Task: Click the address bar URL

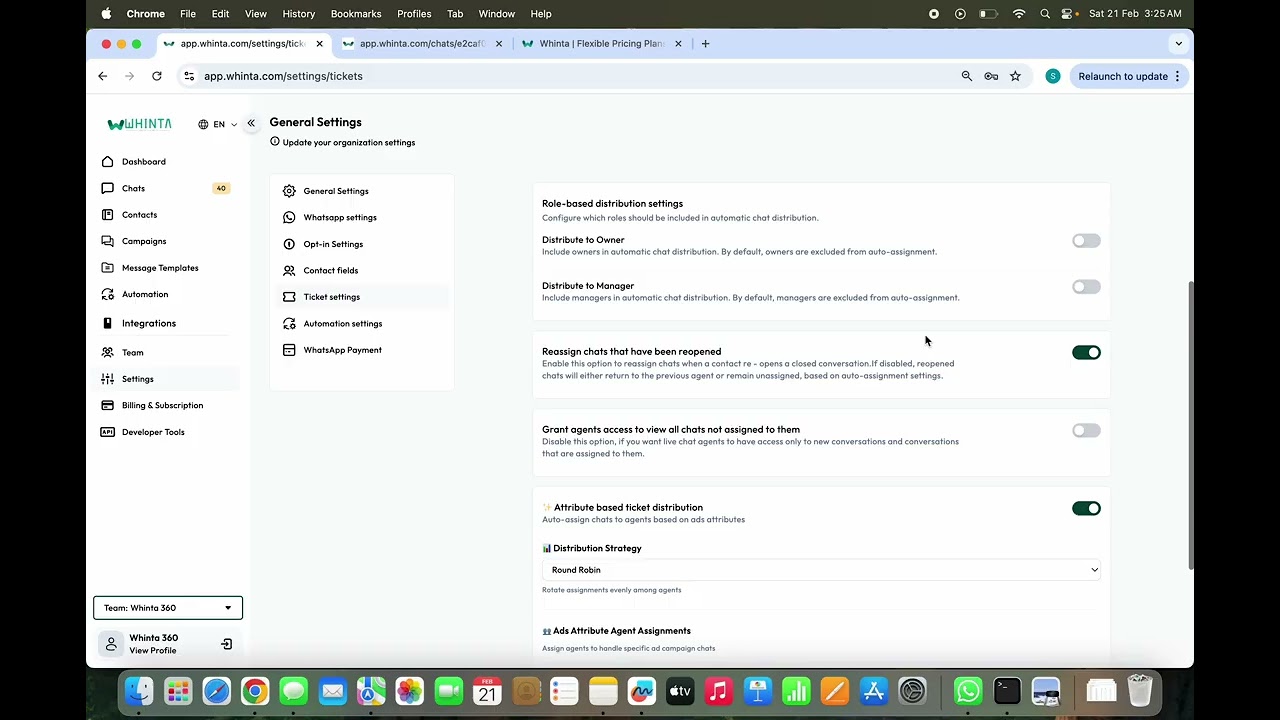Action: click(x=283, y=76)
